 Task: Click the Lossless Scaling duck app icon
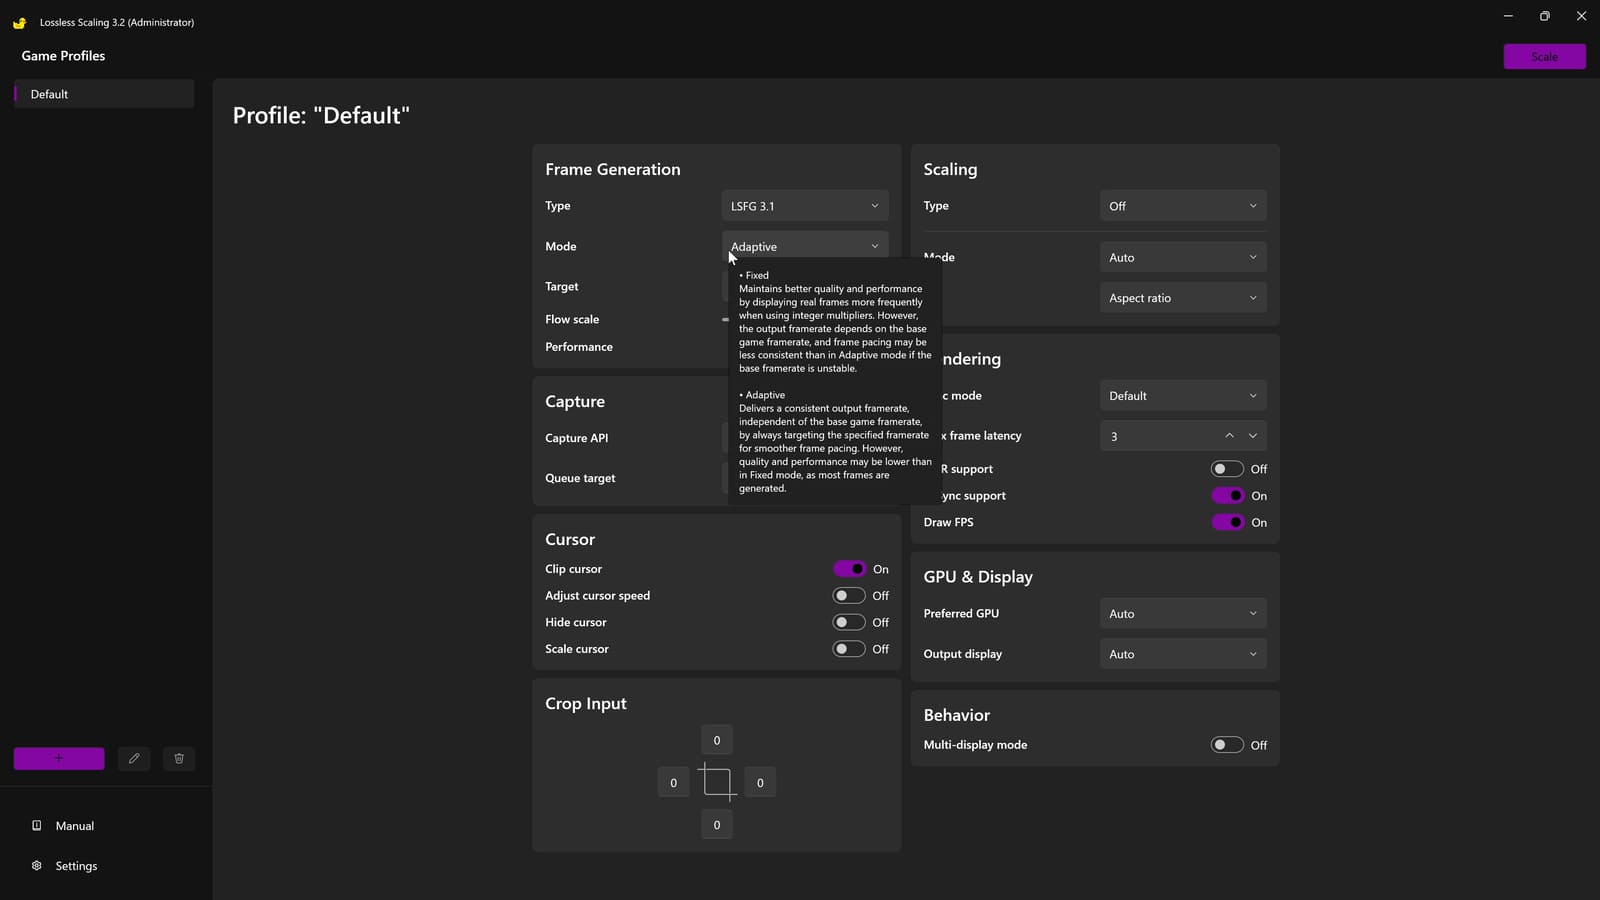pyautogui.click(x=19, y=22)
